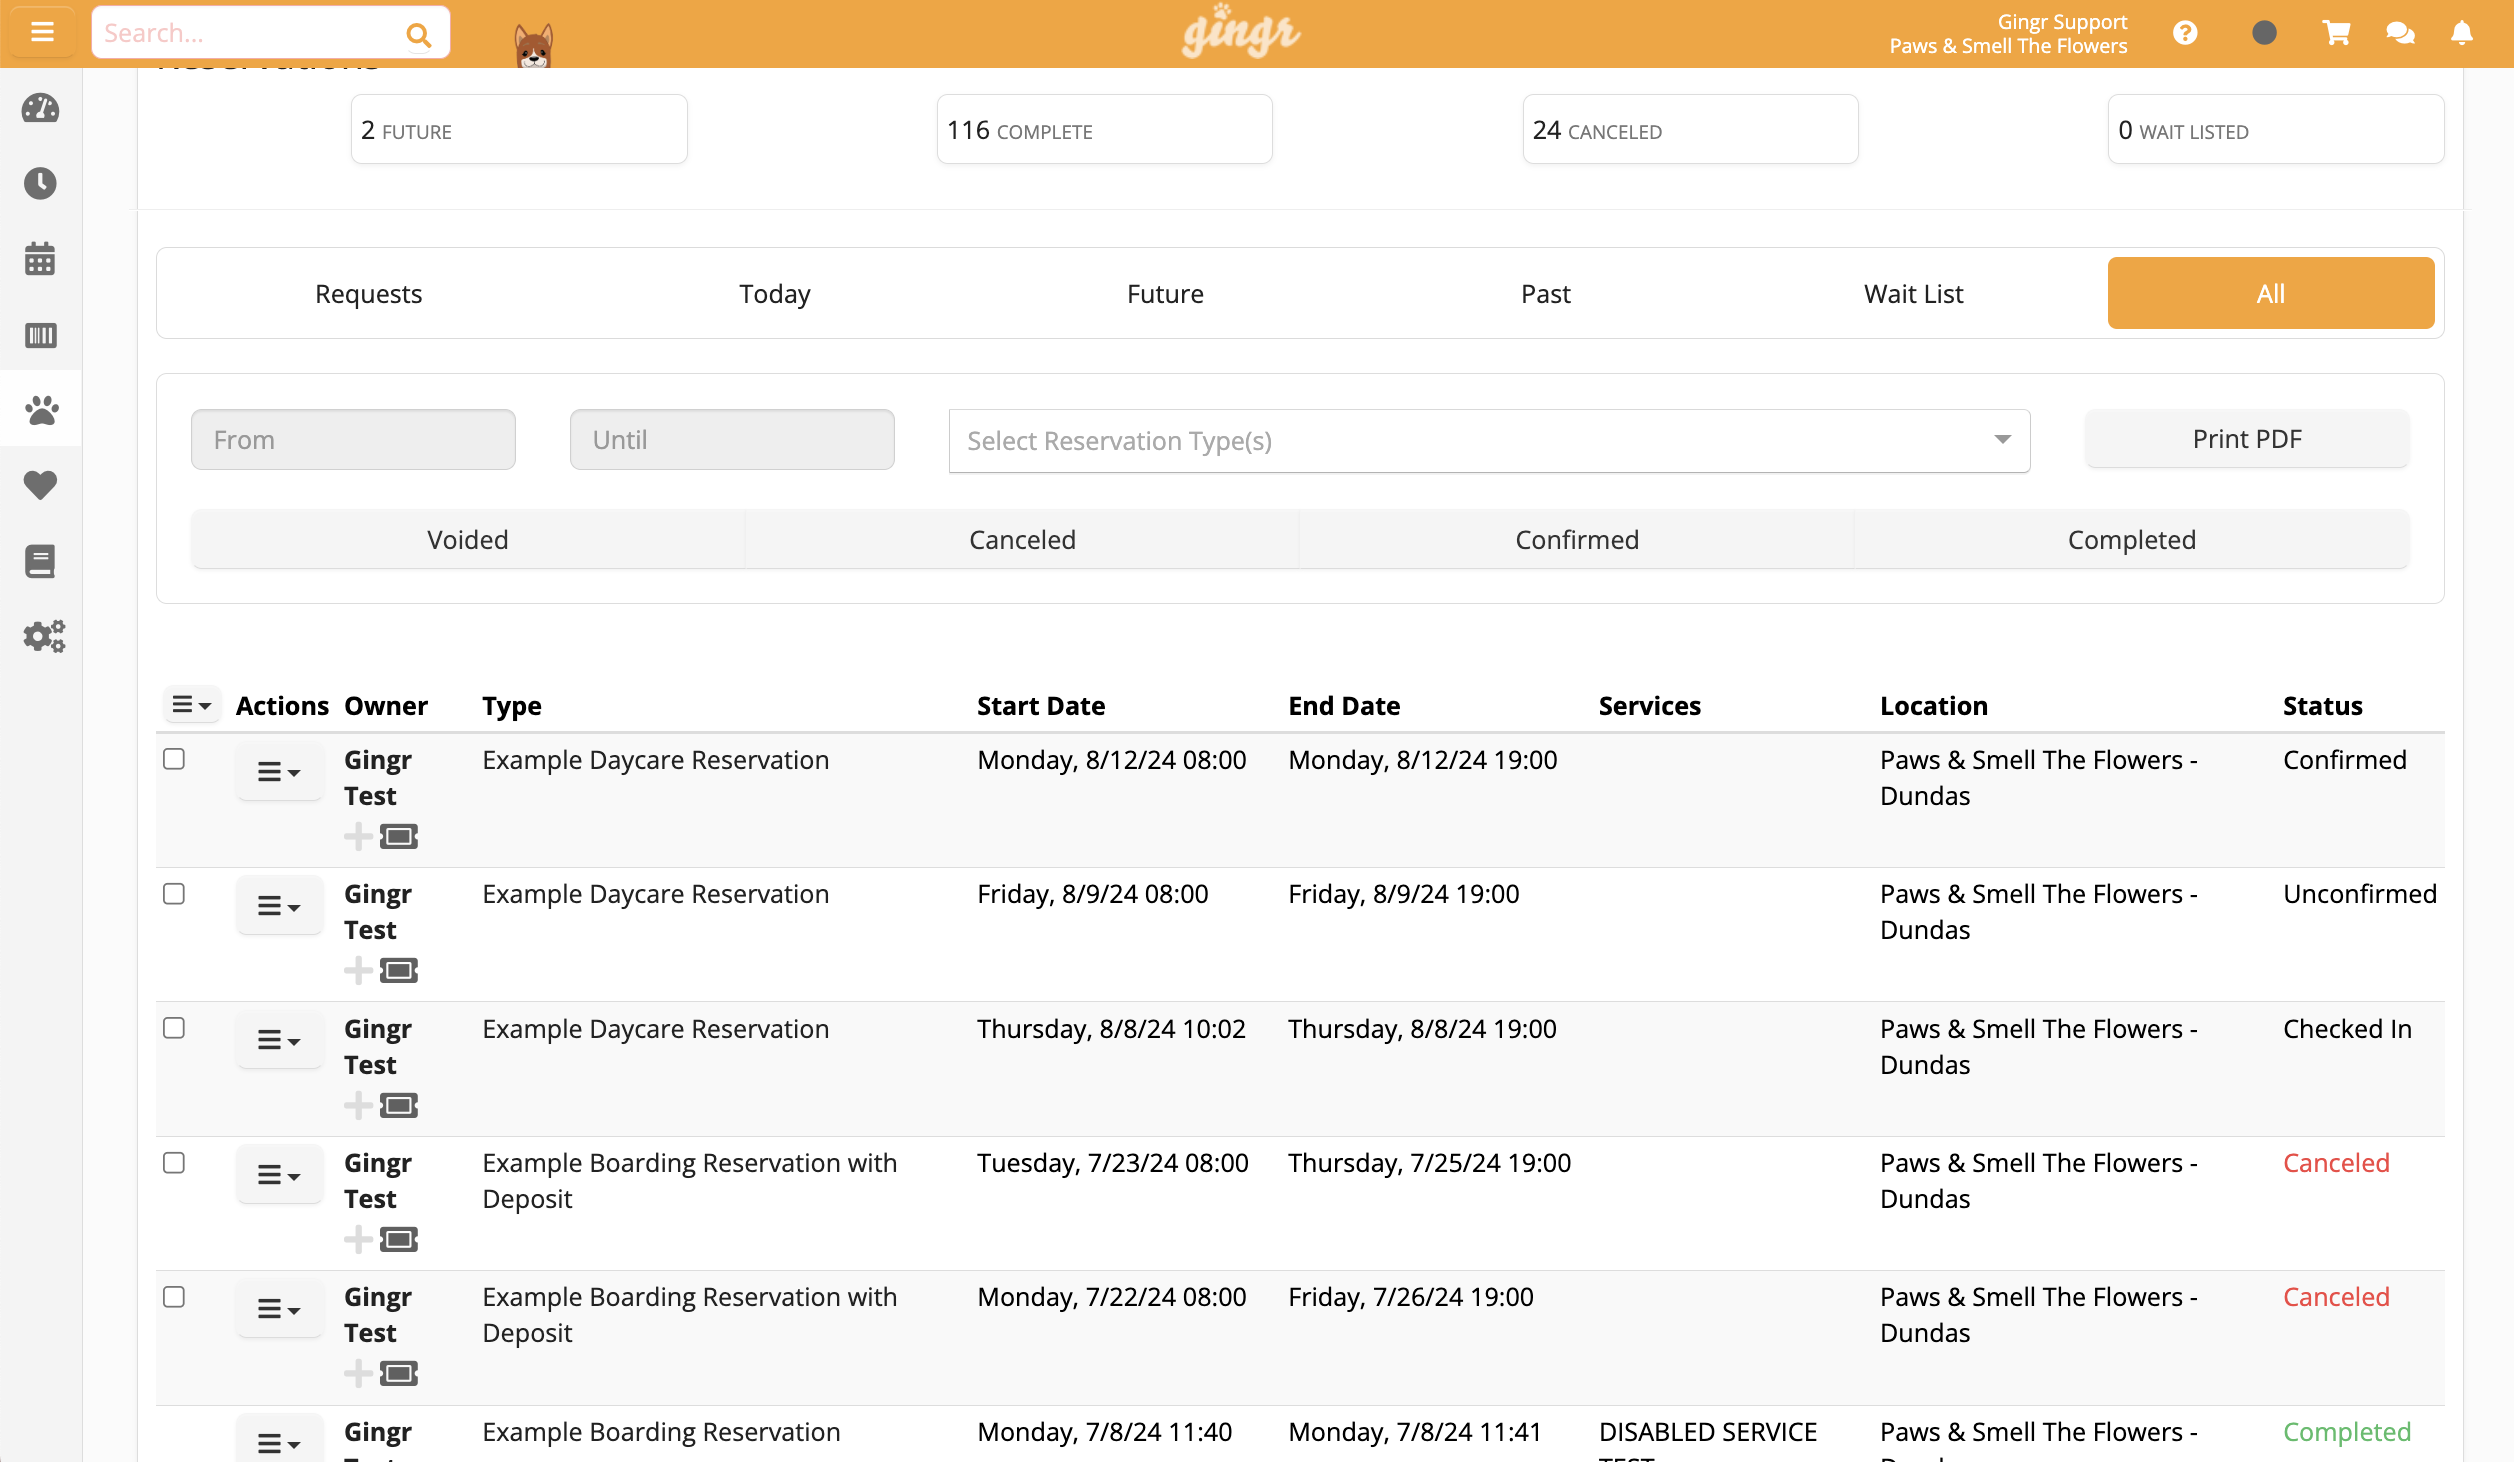Image resolution: width=2514 pixels, height=1462 pixels.
Task: Click the Until date field
Action: click(x=732, y=439)
